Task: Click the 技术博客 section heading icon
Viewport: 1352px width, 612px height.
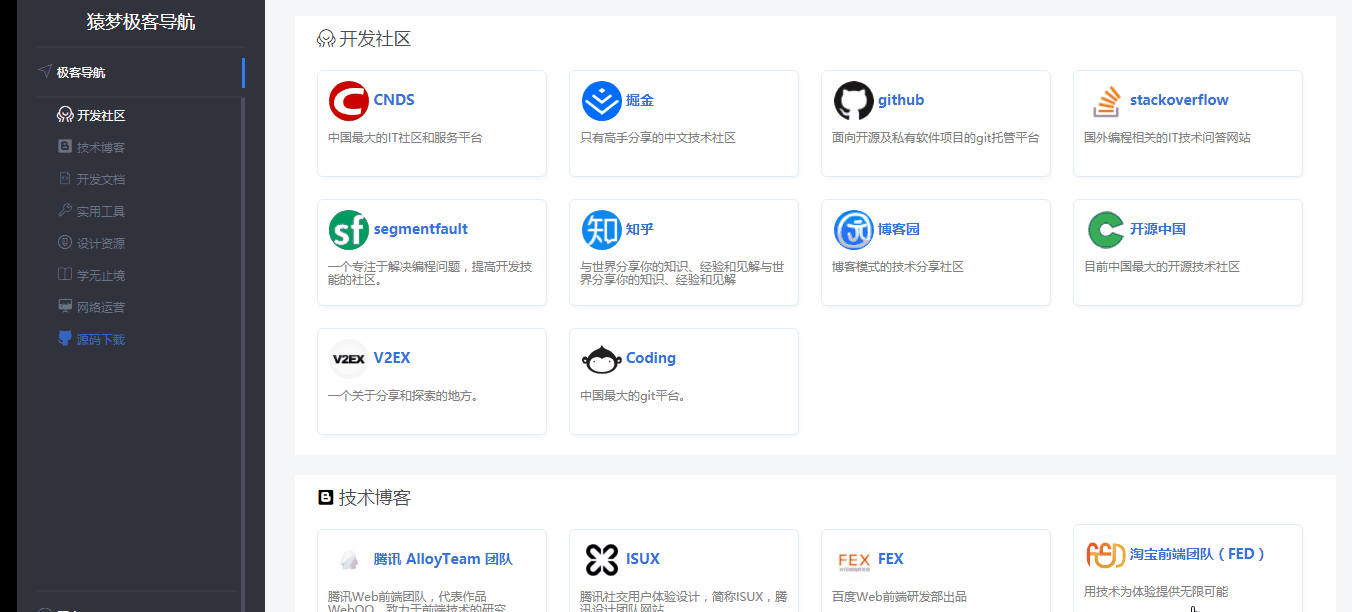Action: click(325, 498)
